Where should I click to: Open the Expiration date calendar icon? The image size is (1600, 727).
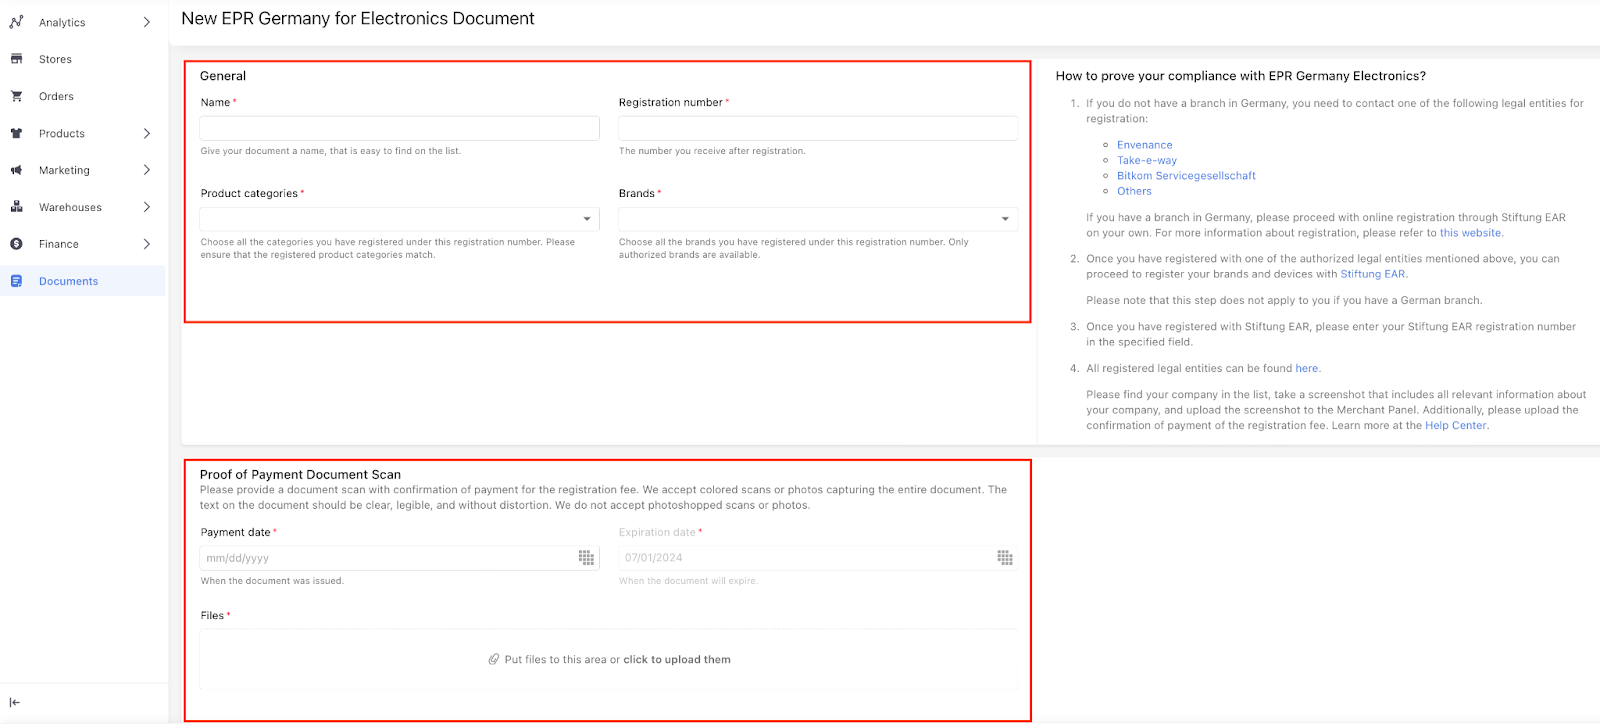coord(1005,558)
